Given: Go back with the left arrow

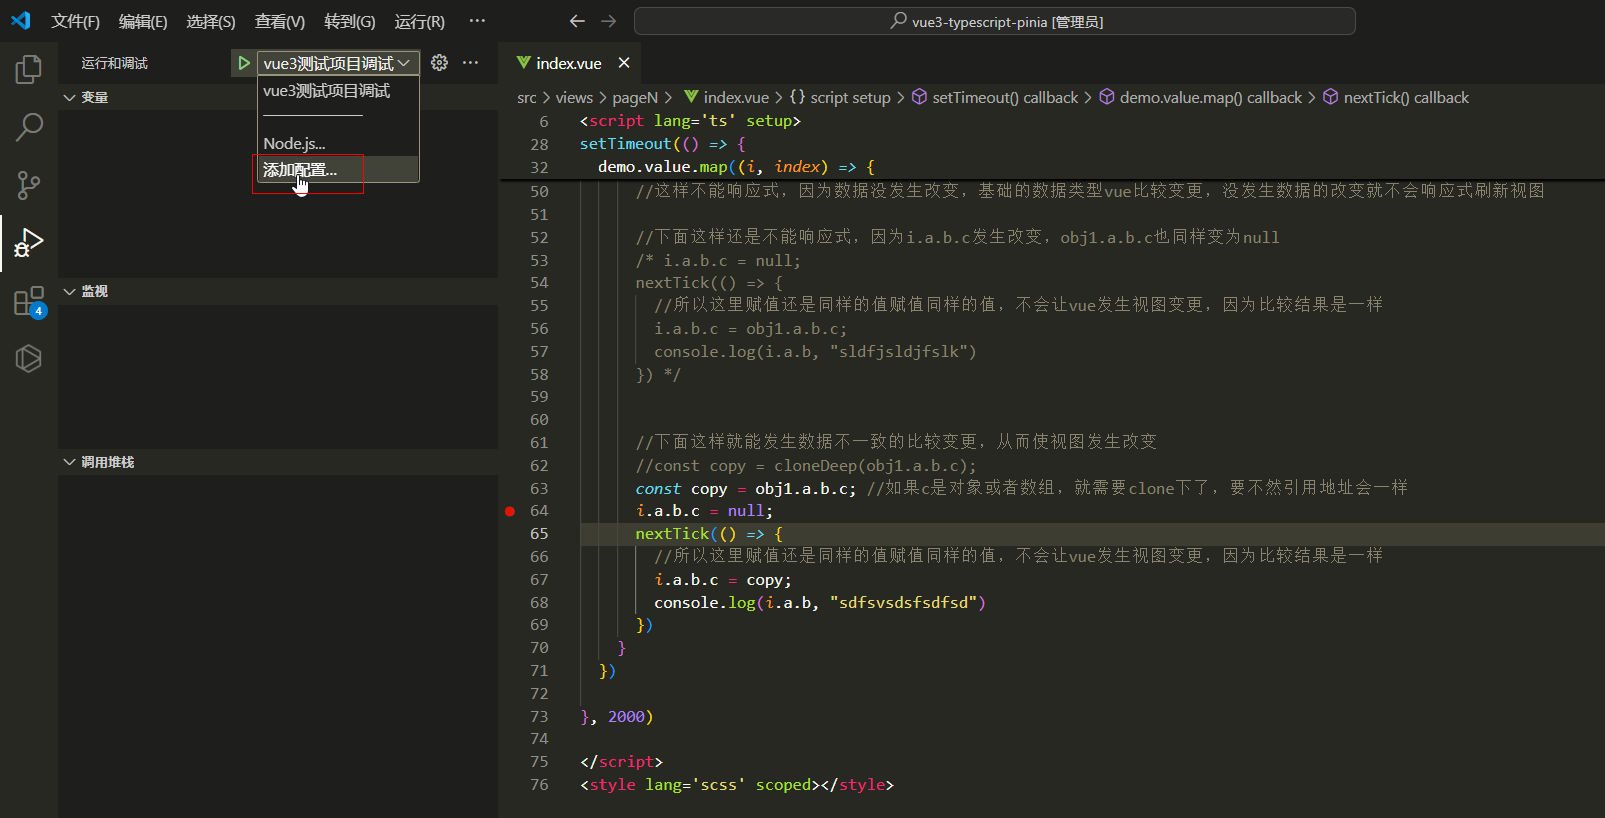Looking at the screenshot, I should click(x=577, y=21).
